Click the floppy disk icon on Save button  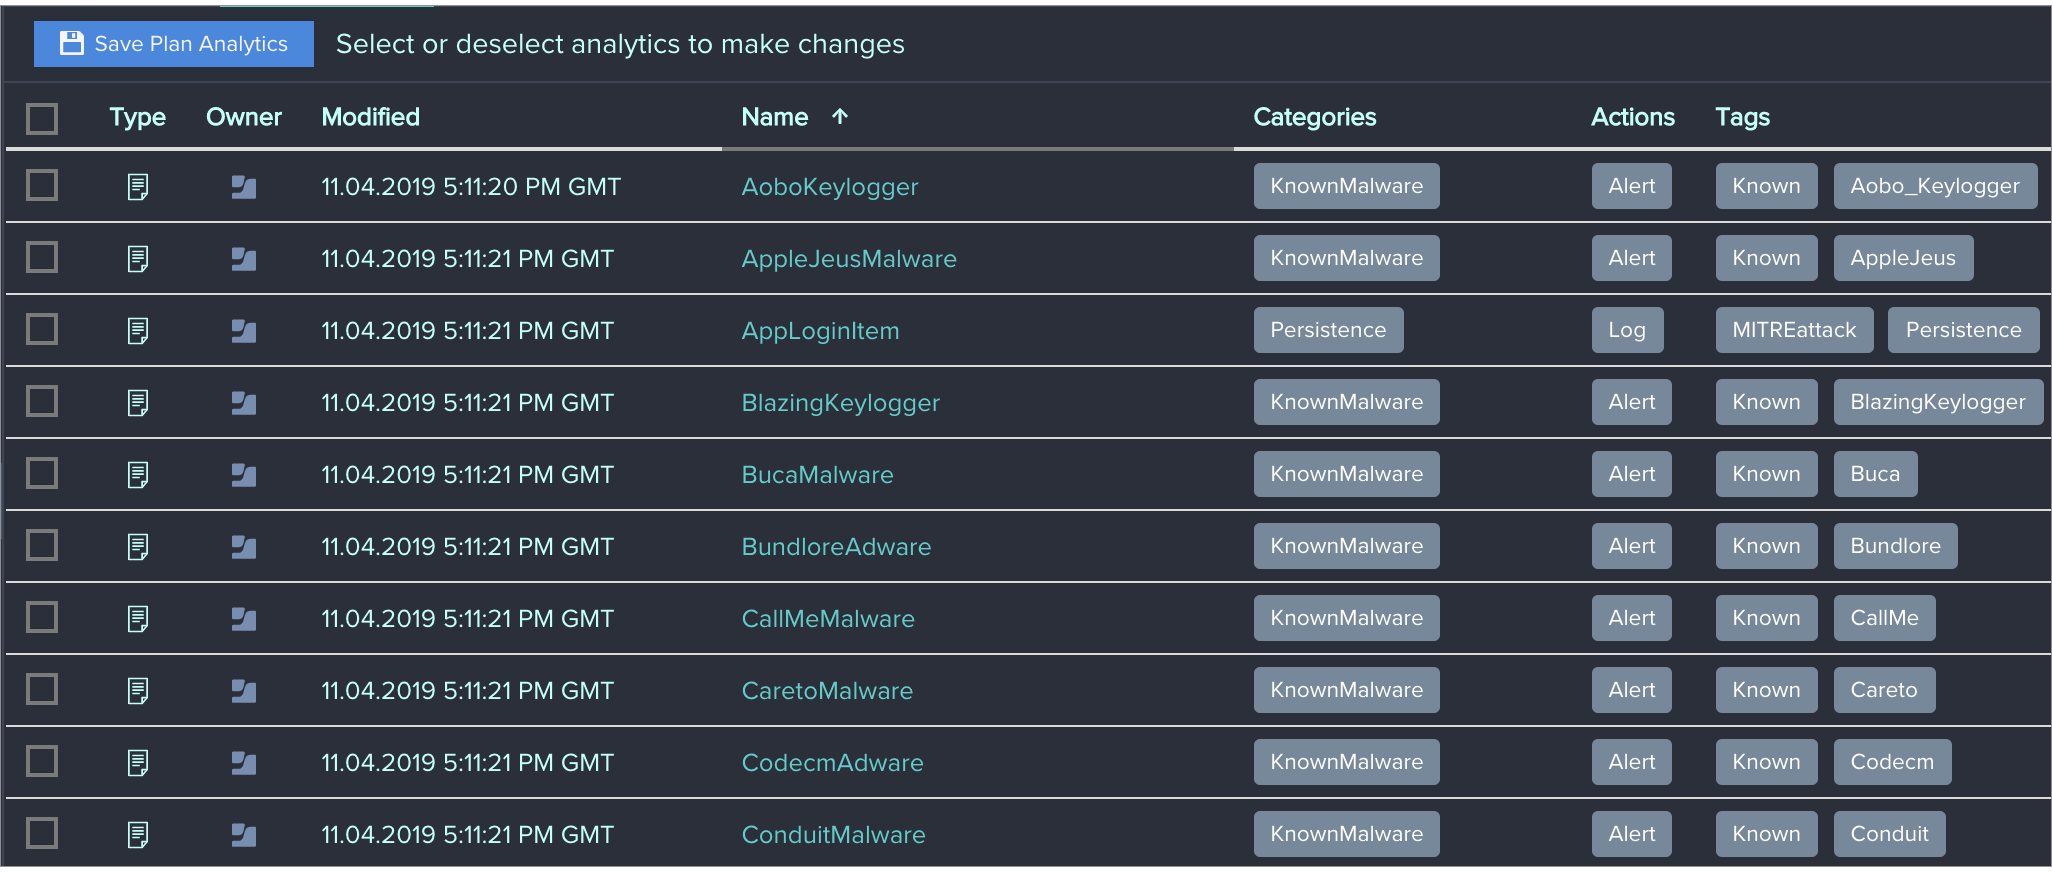pos(72,43)
